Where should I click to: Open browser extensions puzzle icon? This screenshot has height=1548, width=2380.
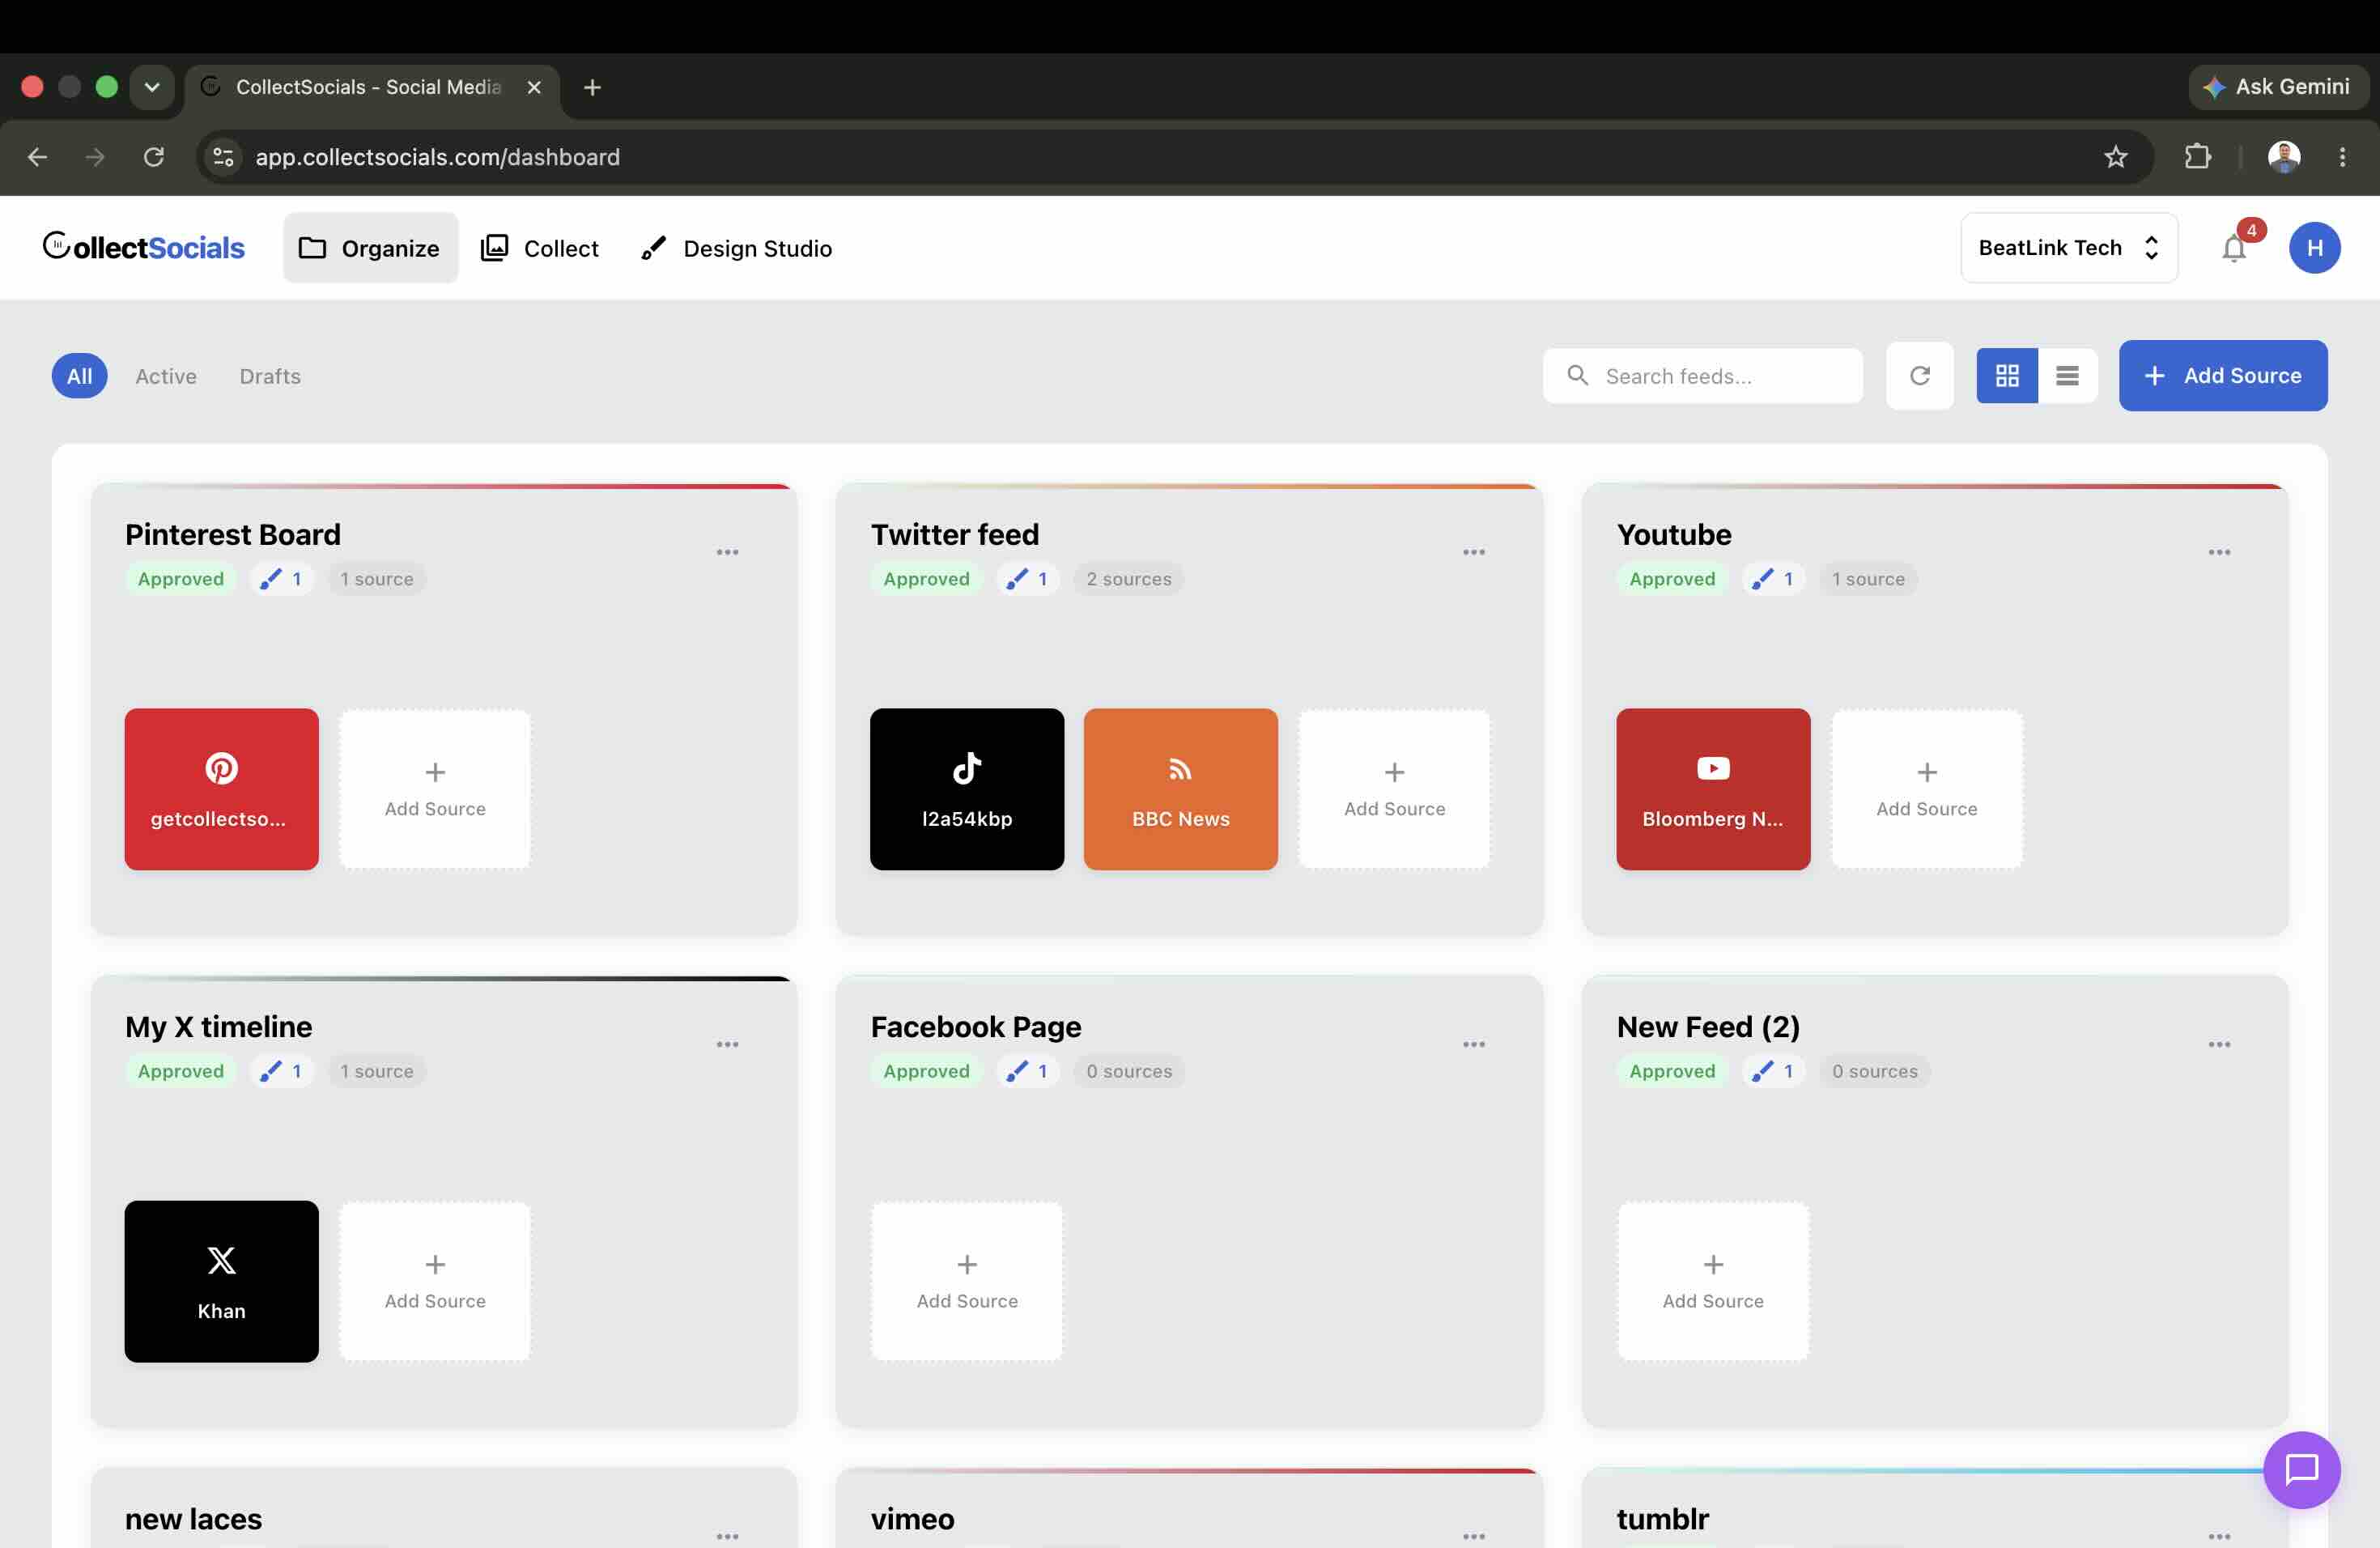[x=2197, y=157]
